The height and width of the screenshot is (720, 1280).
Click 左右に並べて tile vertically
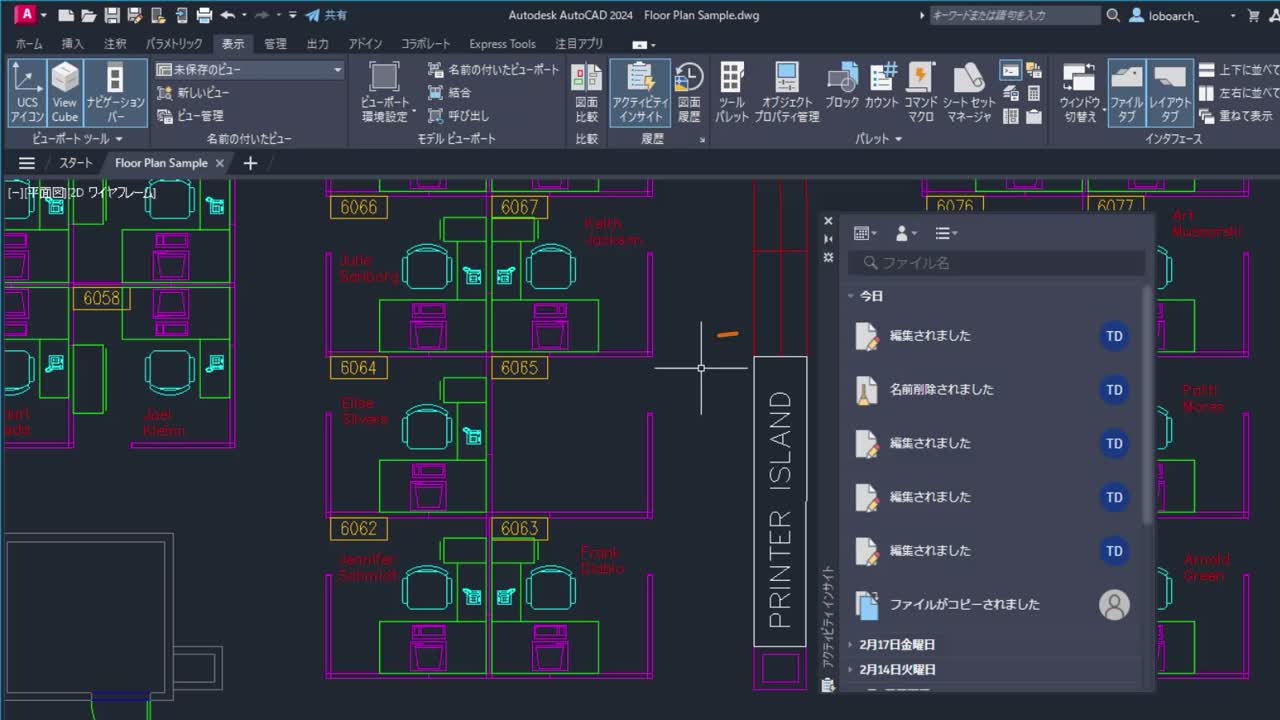[x=1239, y=93]
